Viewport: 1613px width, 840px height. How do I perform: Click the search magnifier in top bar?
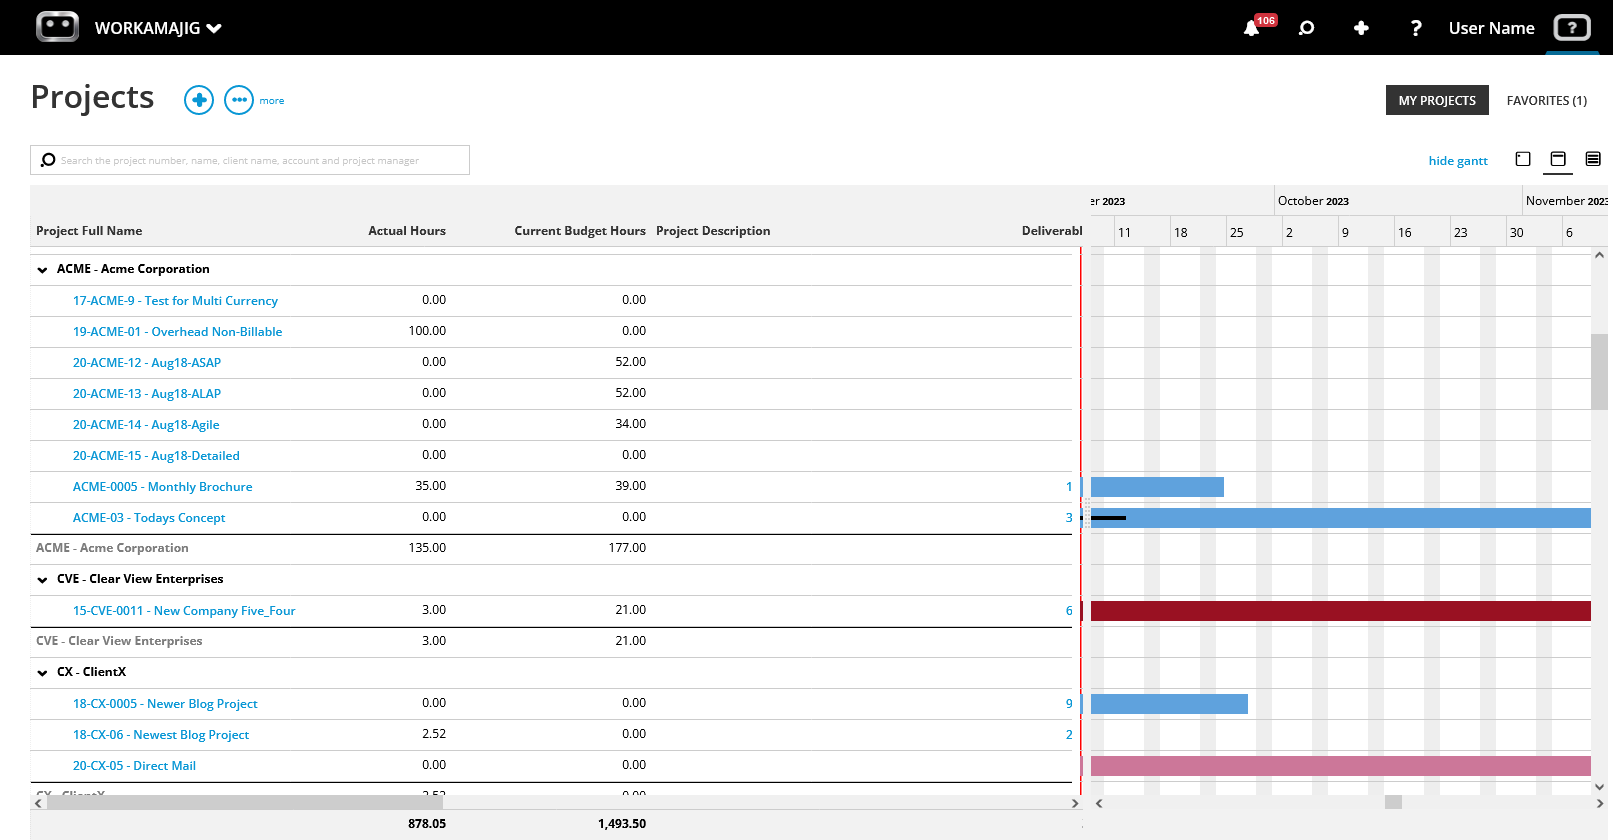click(1306, 28)
